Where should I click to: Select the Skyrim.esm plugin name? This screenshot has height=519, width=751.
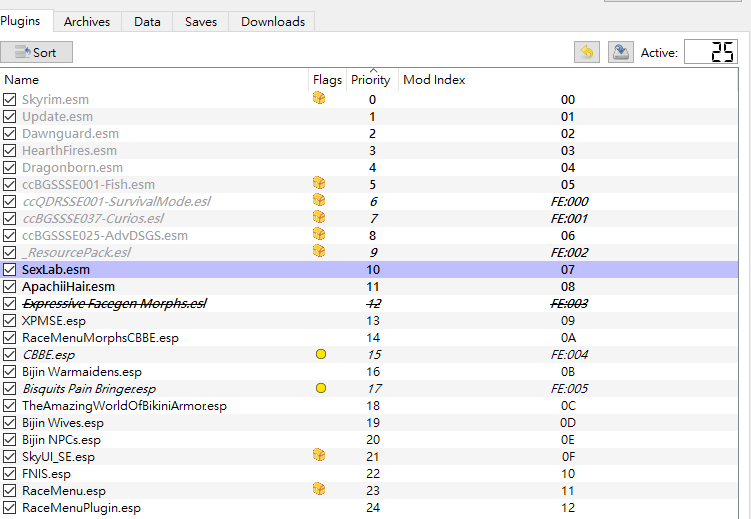[x=56, y=100]
